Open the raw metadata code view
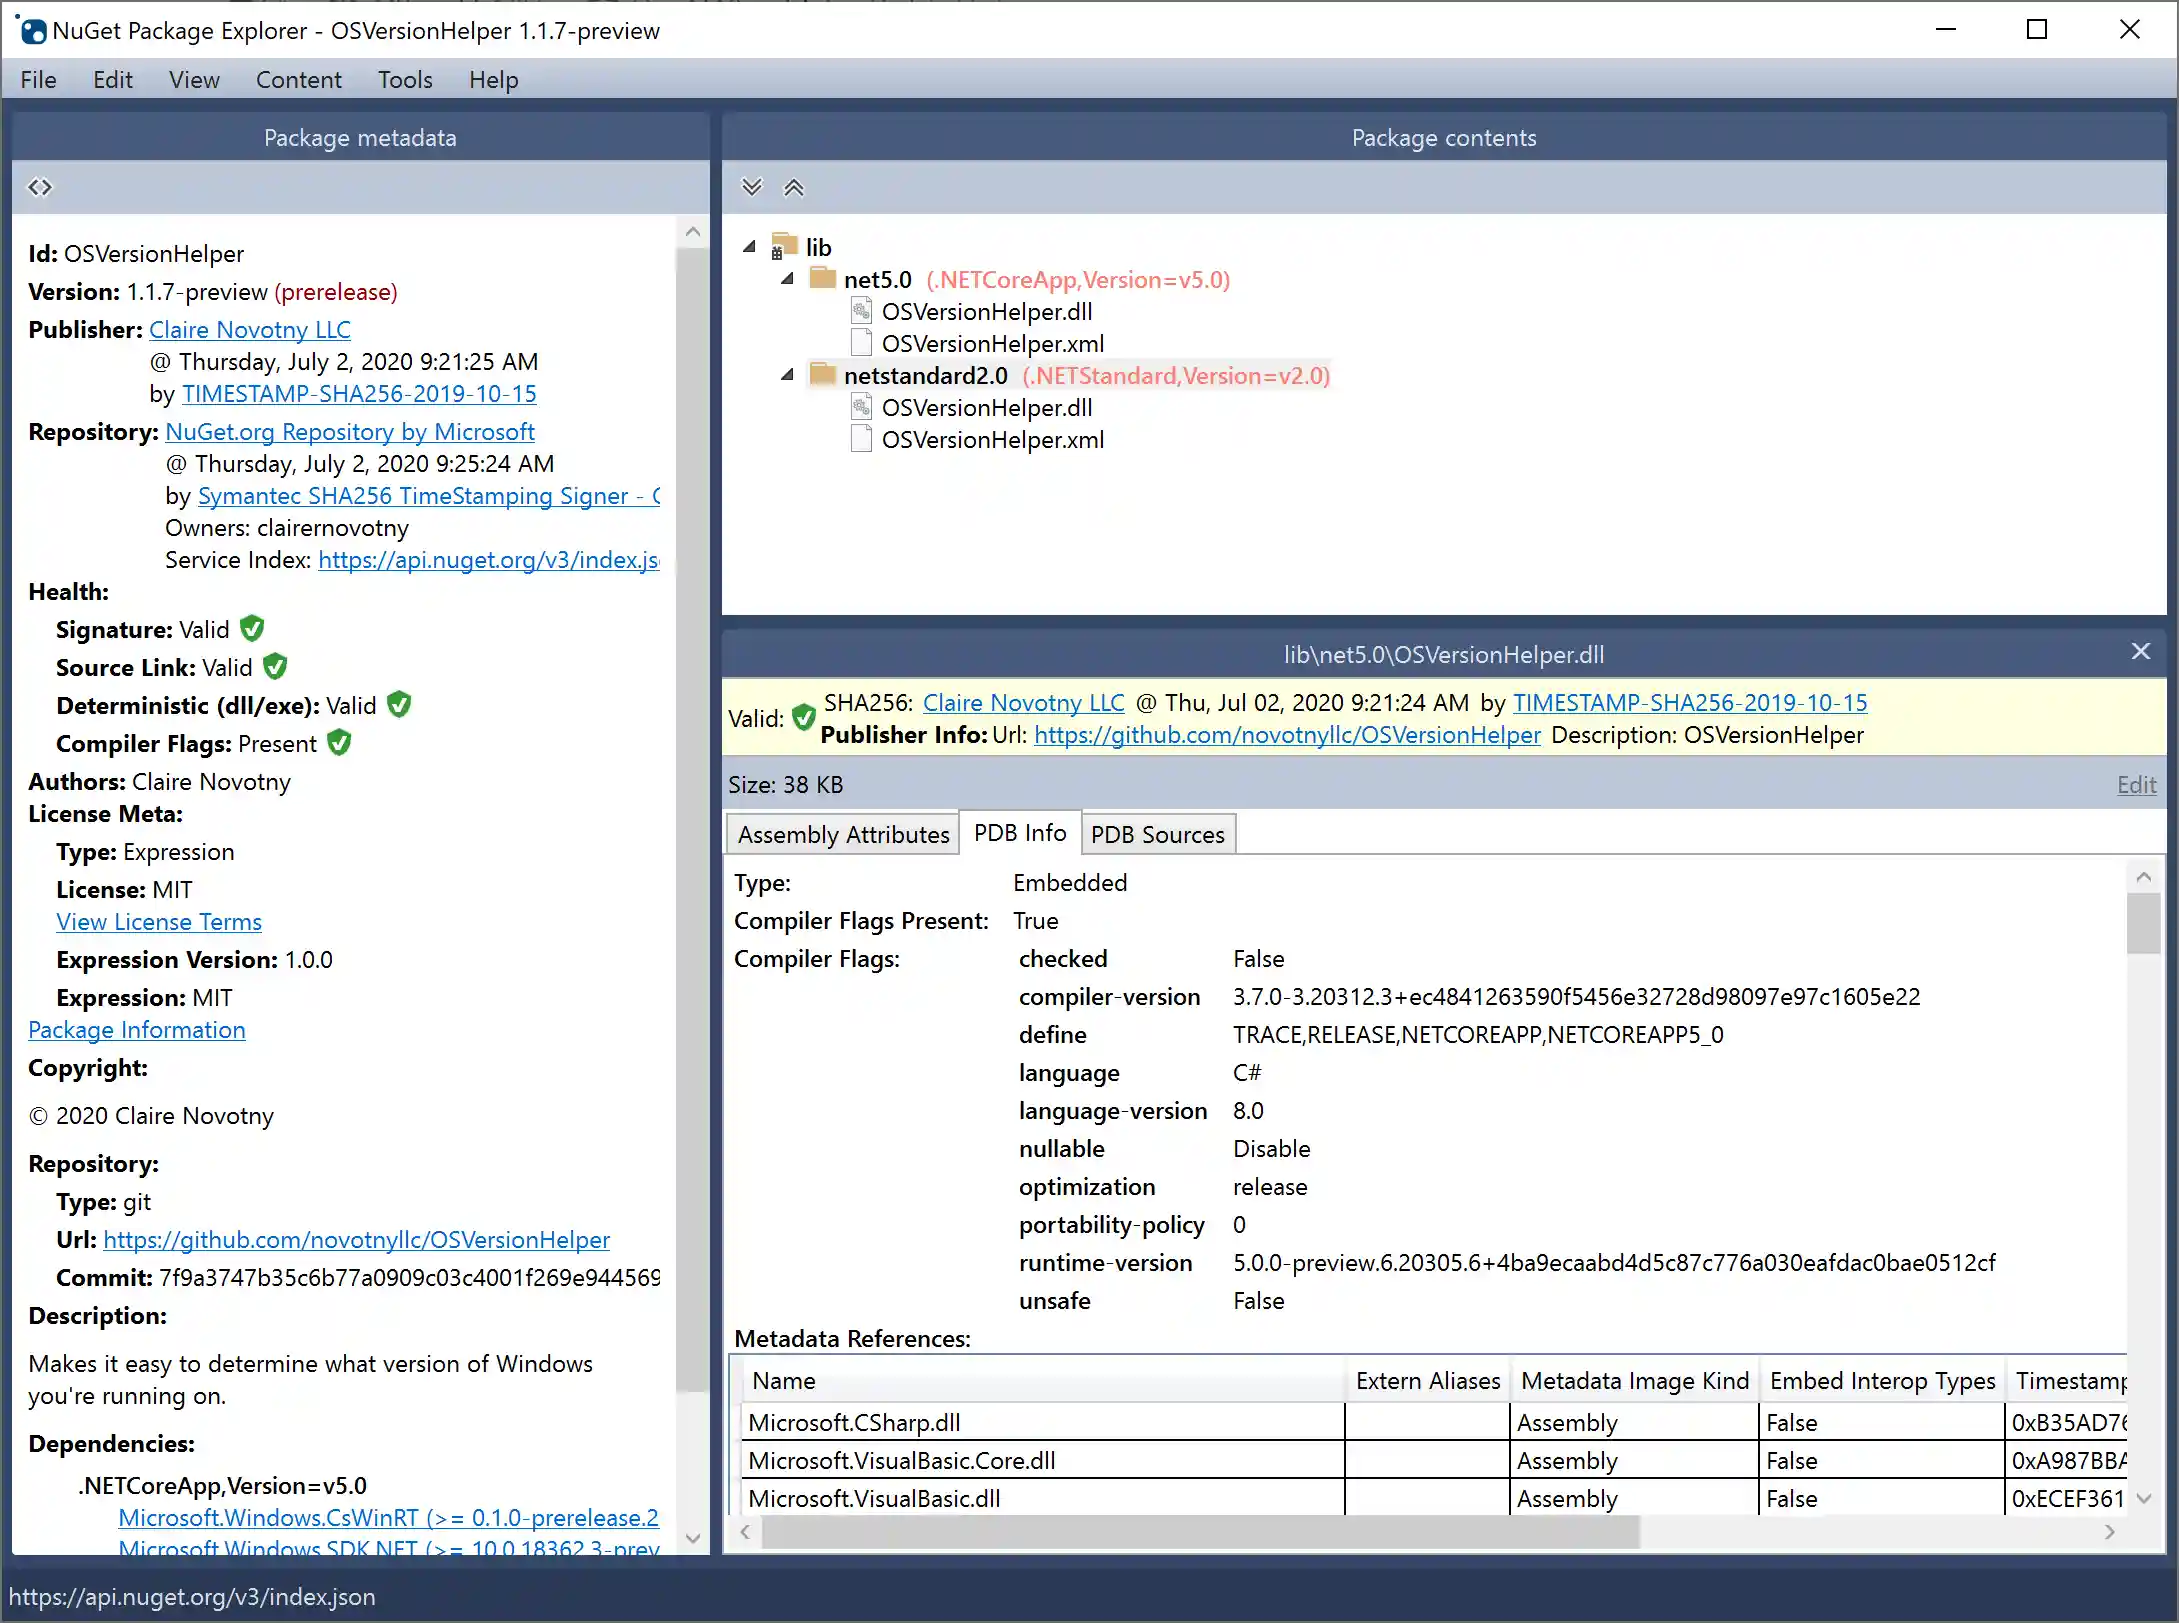2179x1623 pixels. coord(40,187)
